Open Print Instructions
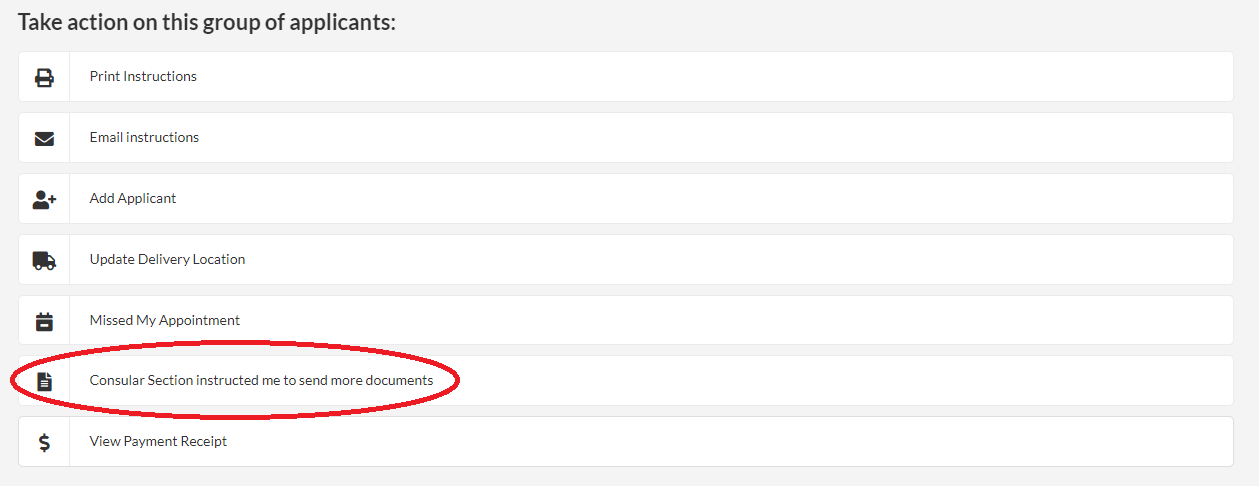 click(143, 76)
